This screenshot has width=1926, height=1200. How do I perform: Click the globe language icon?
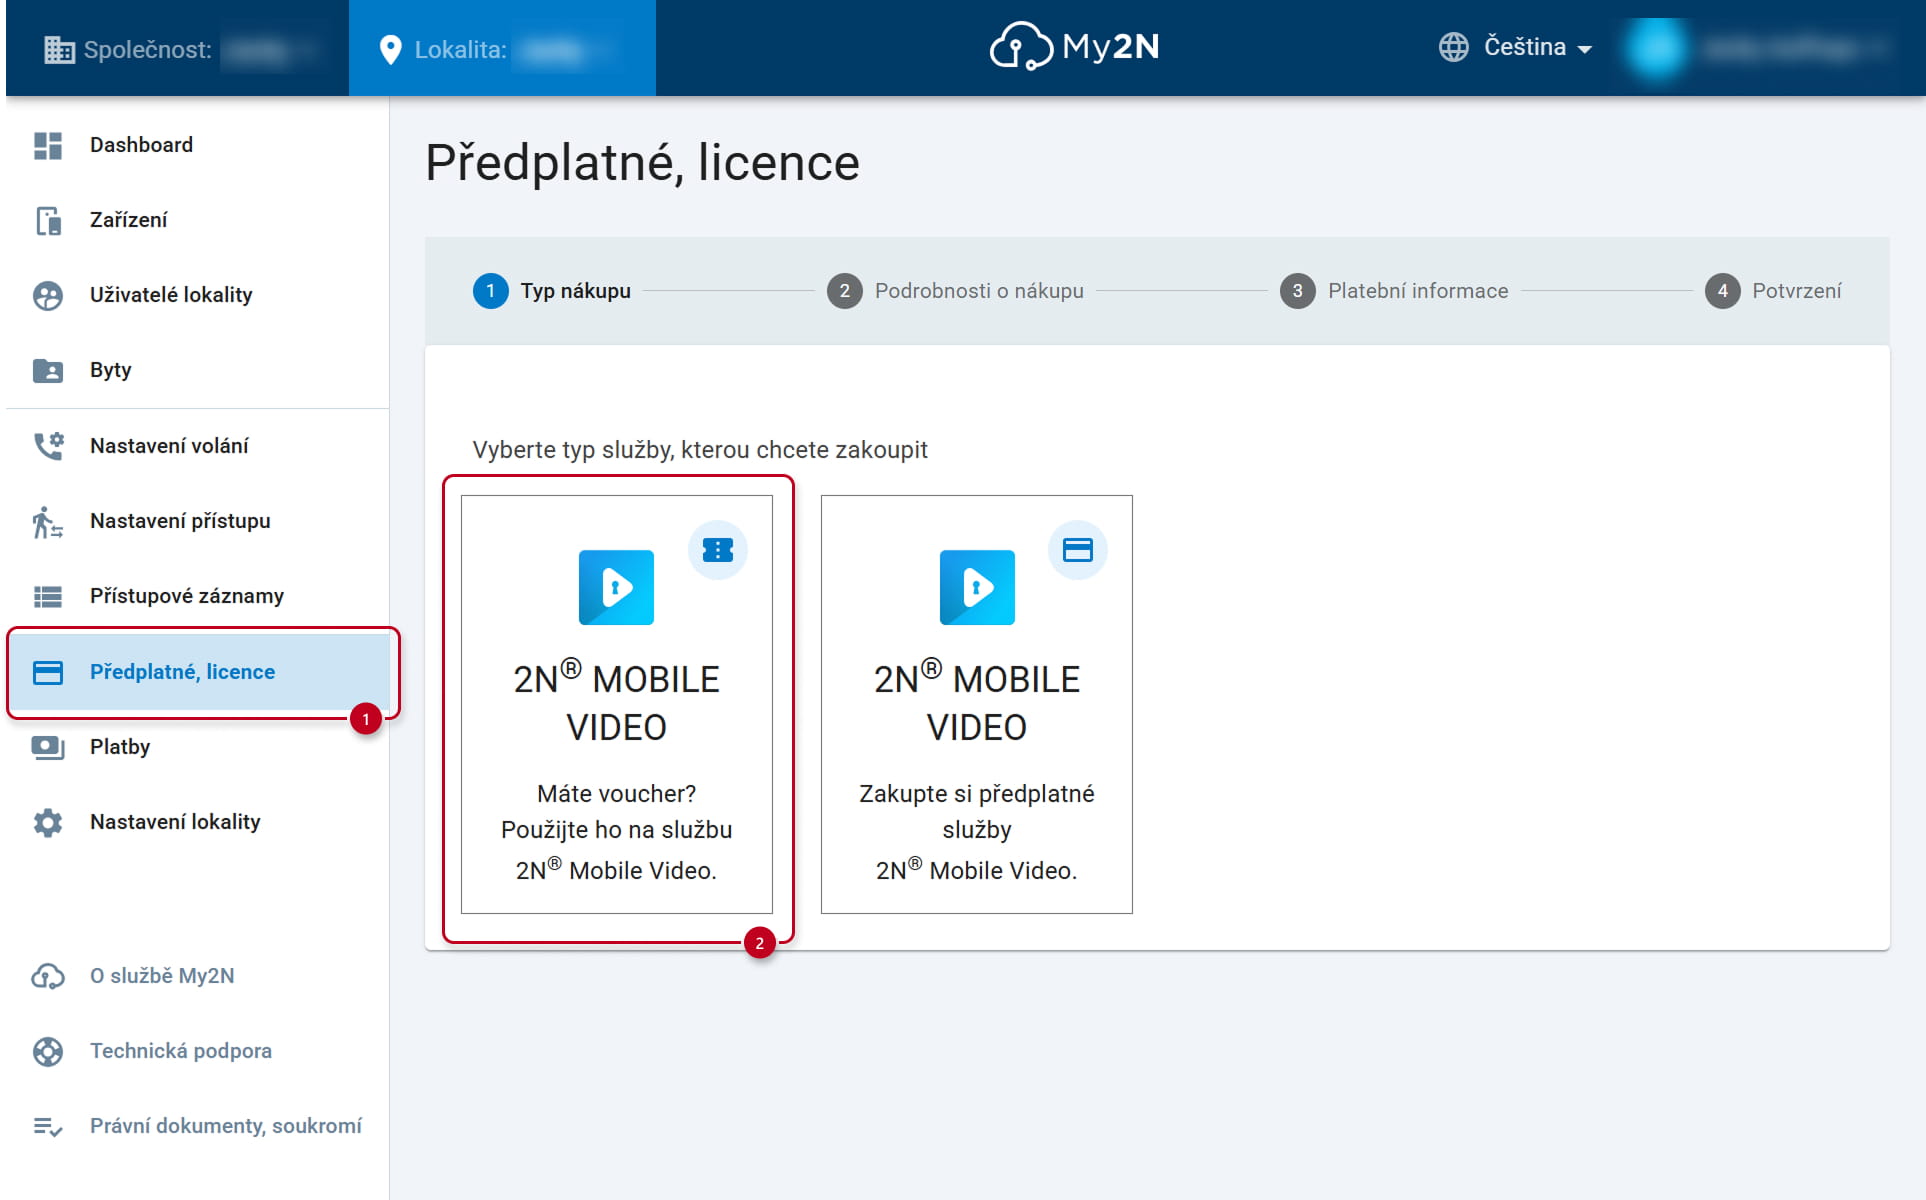click(1454, 47)
